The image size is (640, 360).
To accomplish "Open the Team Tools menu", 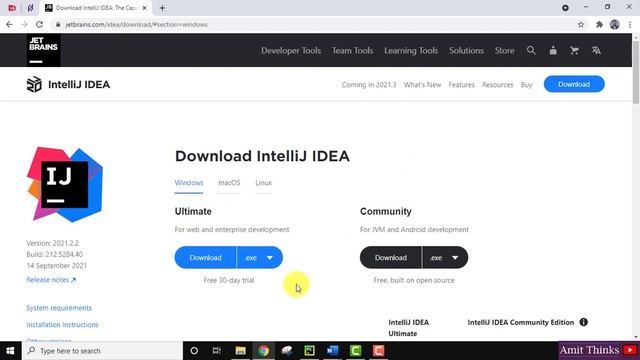I will tap(352, 51).
